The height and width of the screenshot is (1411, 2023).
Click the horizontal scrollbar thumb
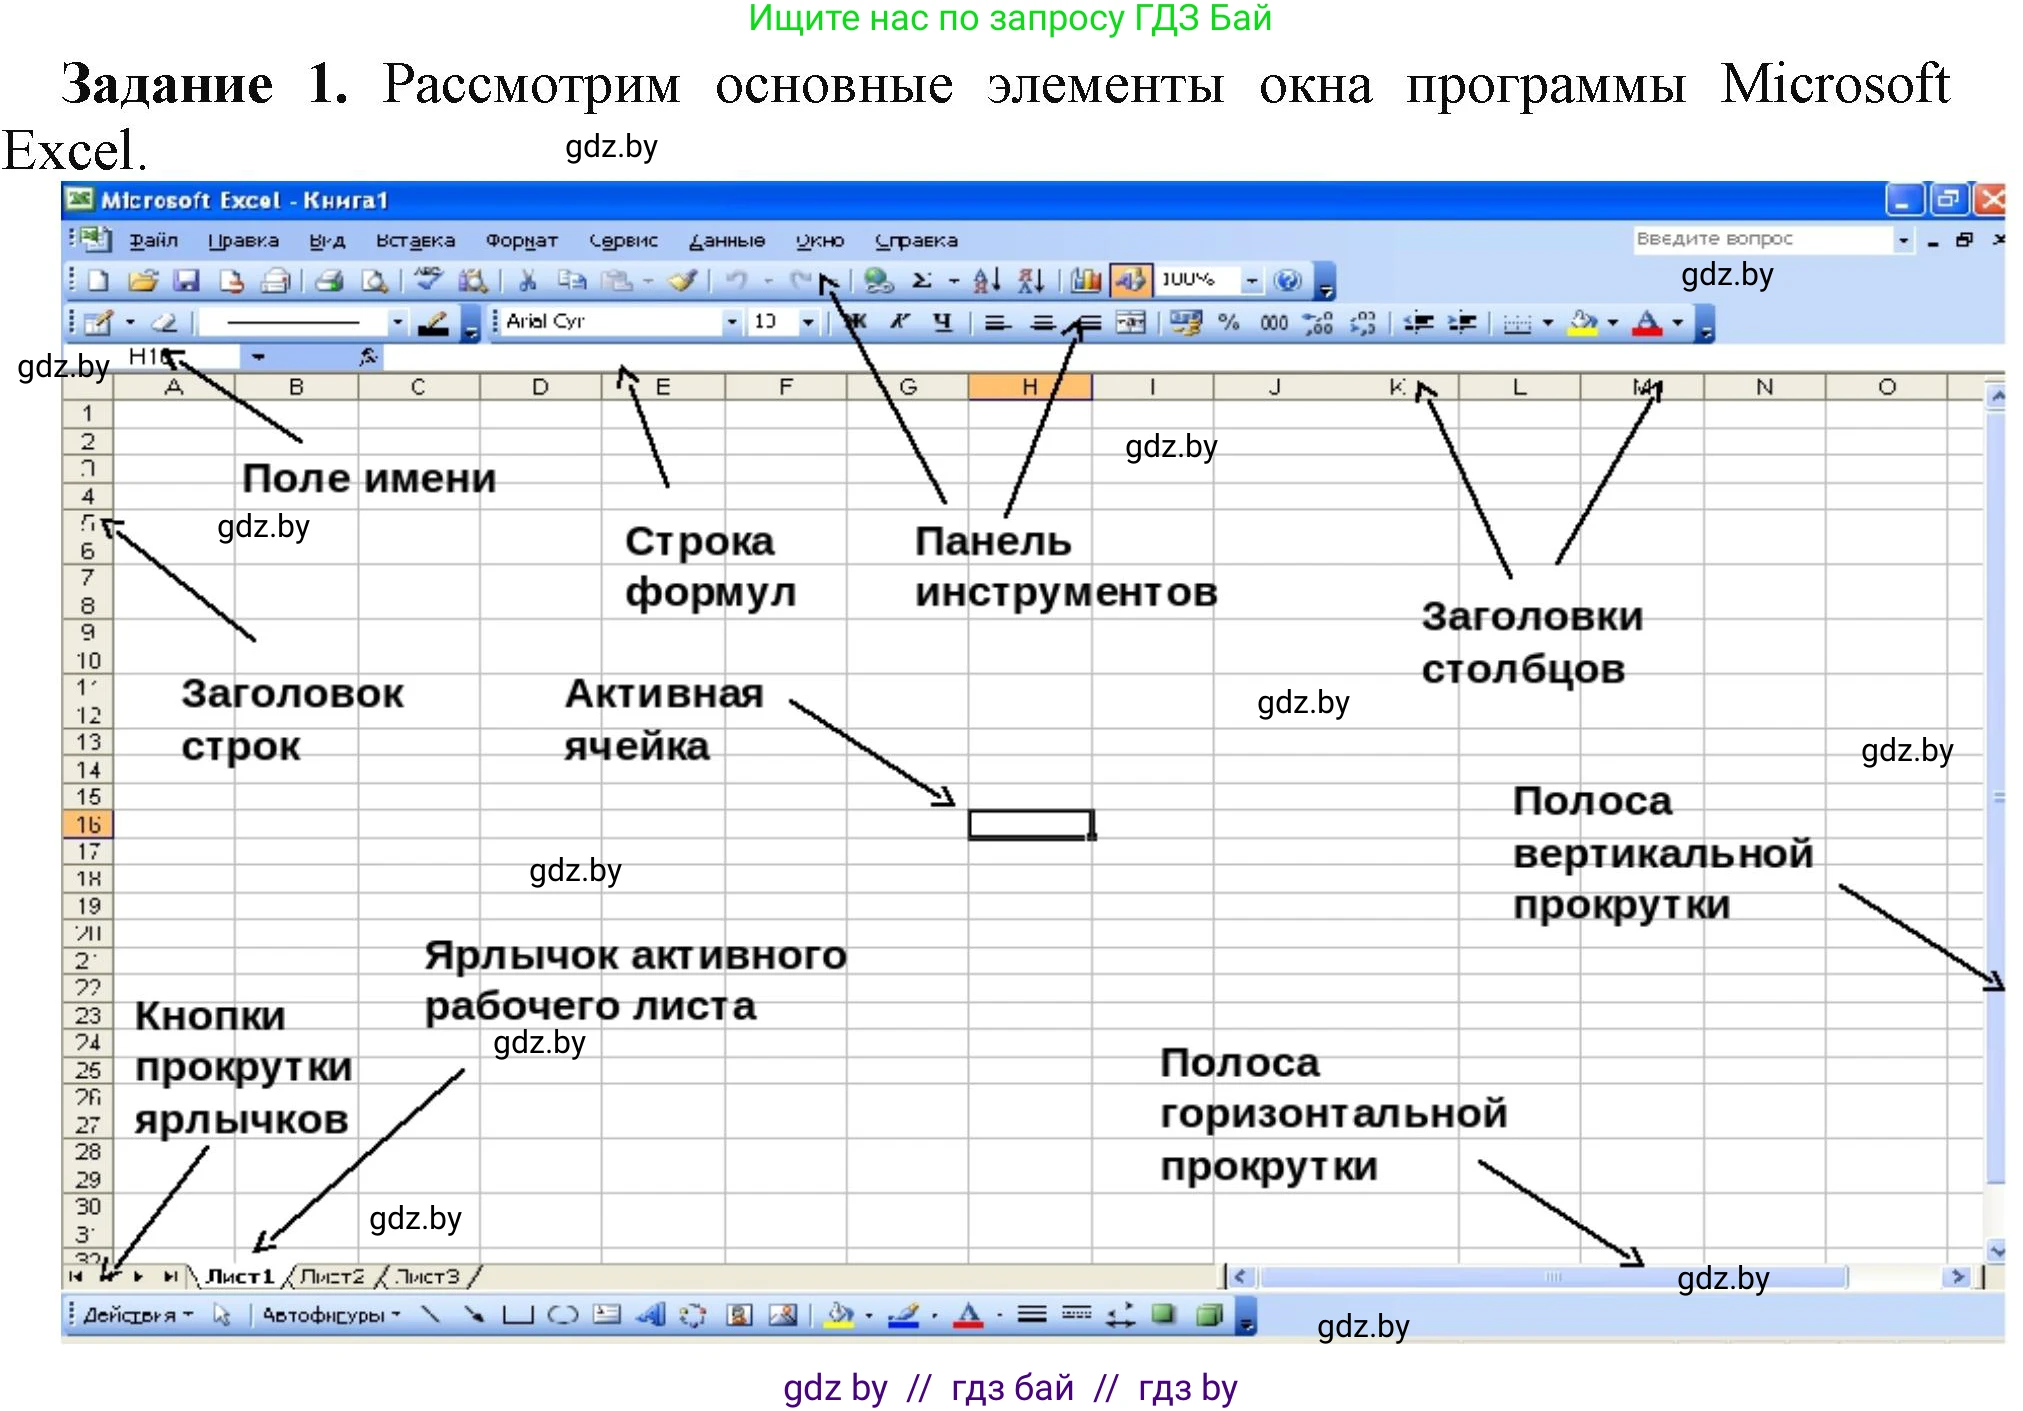tap(1553, 1277)
